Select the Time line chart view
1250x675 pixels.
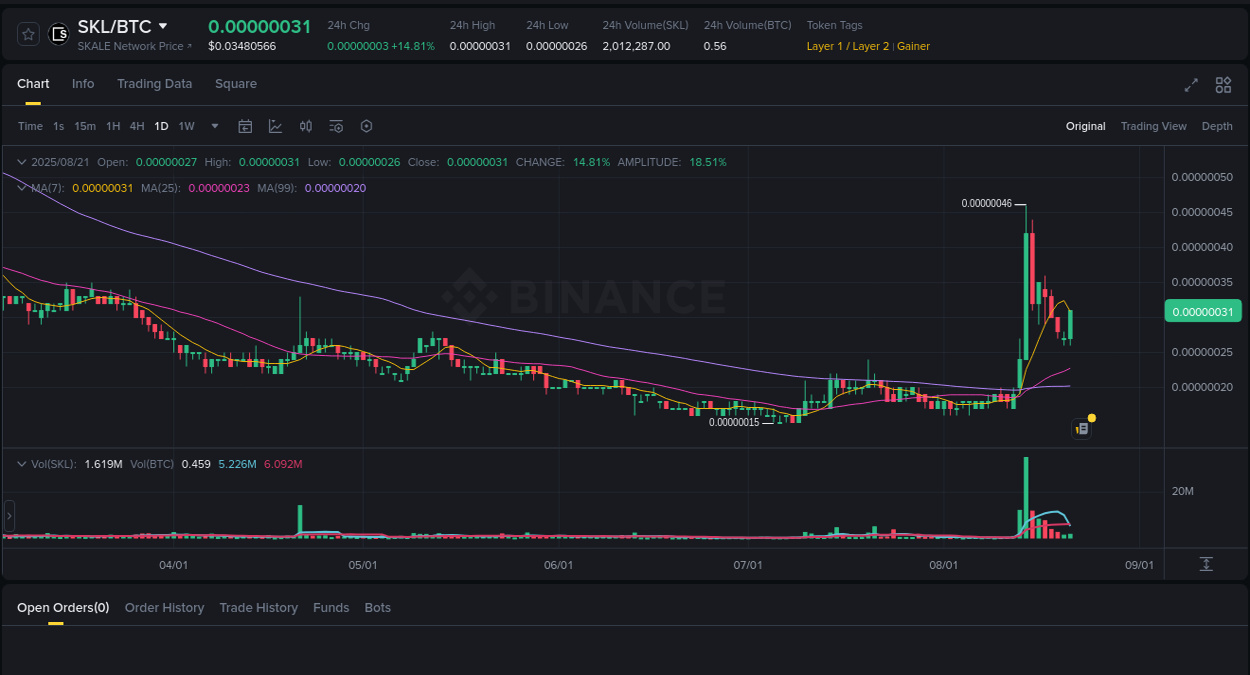(x=30, y=126)
